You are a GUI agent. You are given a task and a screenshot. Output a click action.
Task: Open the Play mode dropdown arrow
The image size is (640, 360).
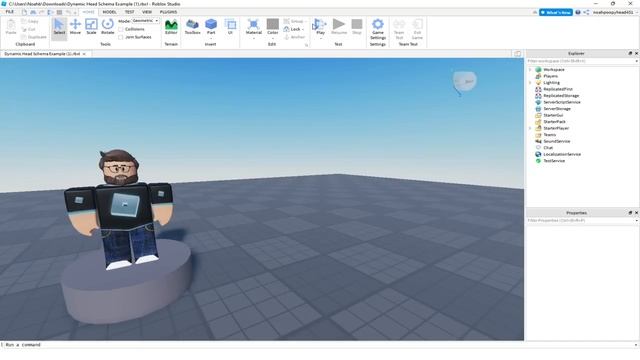(x=320, y=38)
